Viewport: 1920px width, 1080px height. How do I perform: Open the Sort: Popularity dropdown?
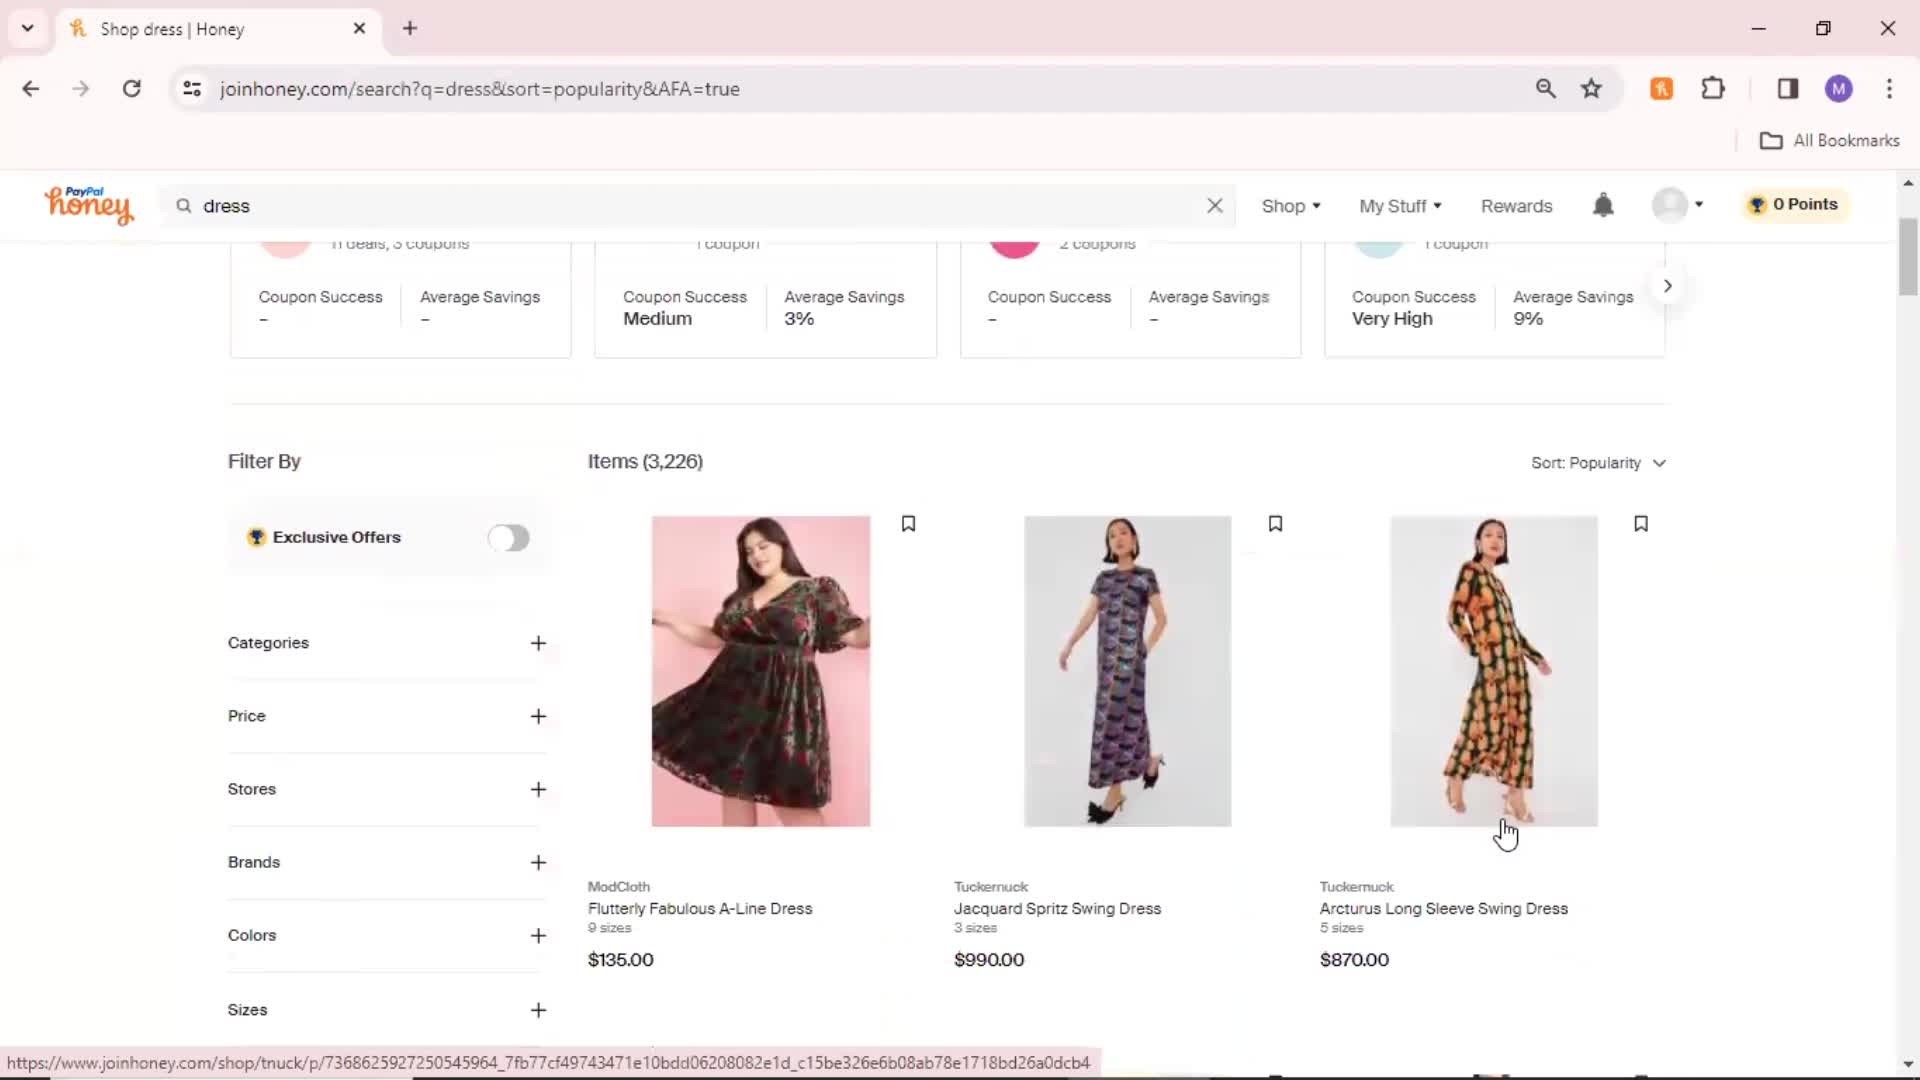point(1598,463)
